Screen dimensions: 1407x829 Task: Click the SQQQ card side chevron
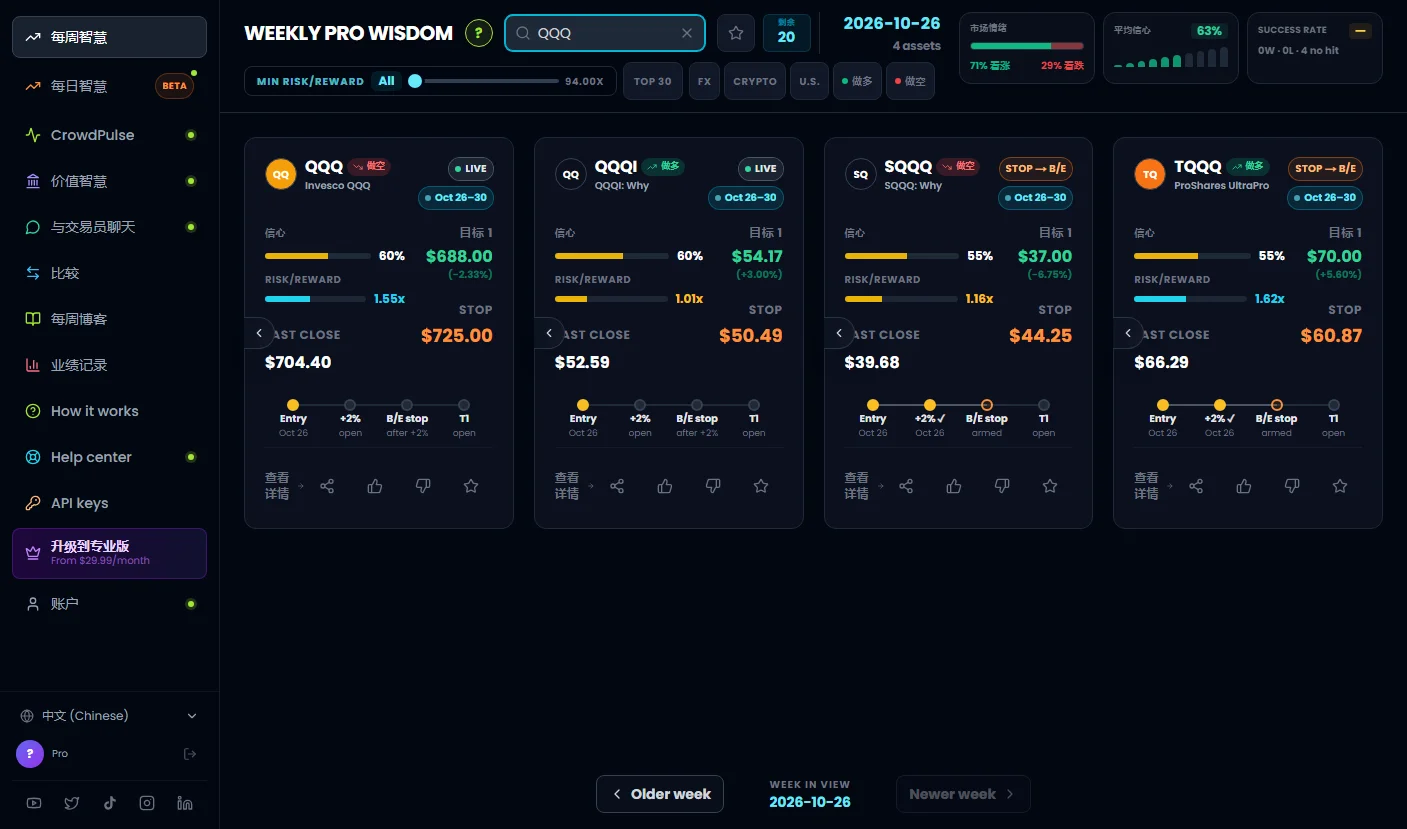coord(839,333)
